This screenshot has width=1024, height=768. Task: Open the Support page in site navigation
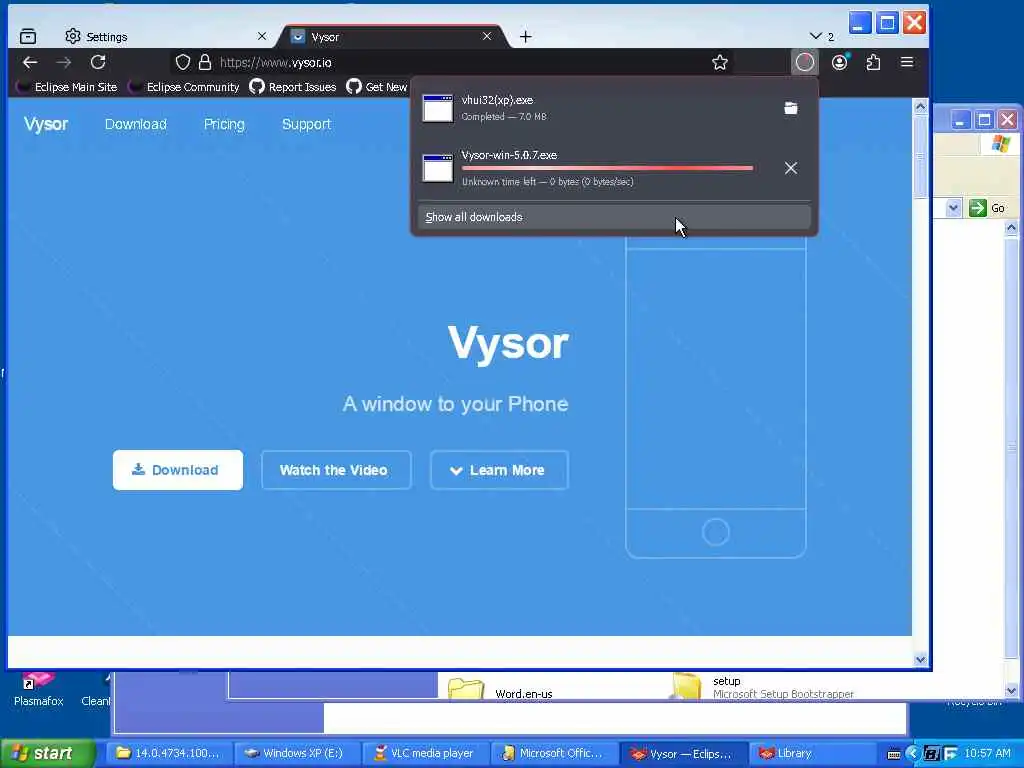click(306, 124)
